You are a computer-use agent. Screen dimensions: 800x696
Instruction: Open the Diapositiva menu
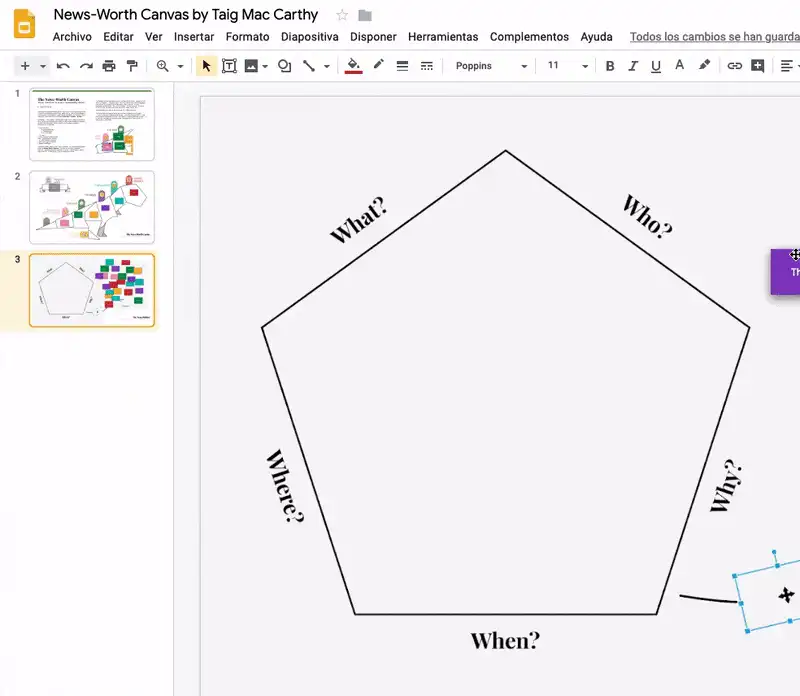[309, 37]
